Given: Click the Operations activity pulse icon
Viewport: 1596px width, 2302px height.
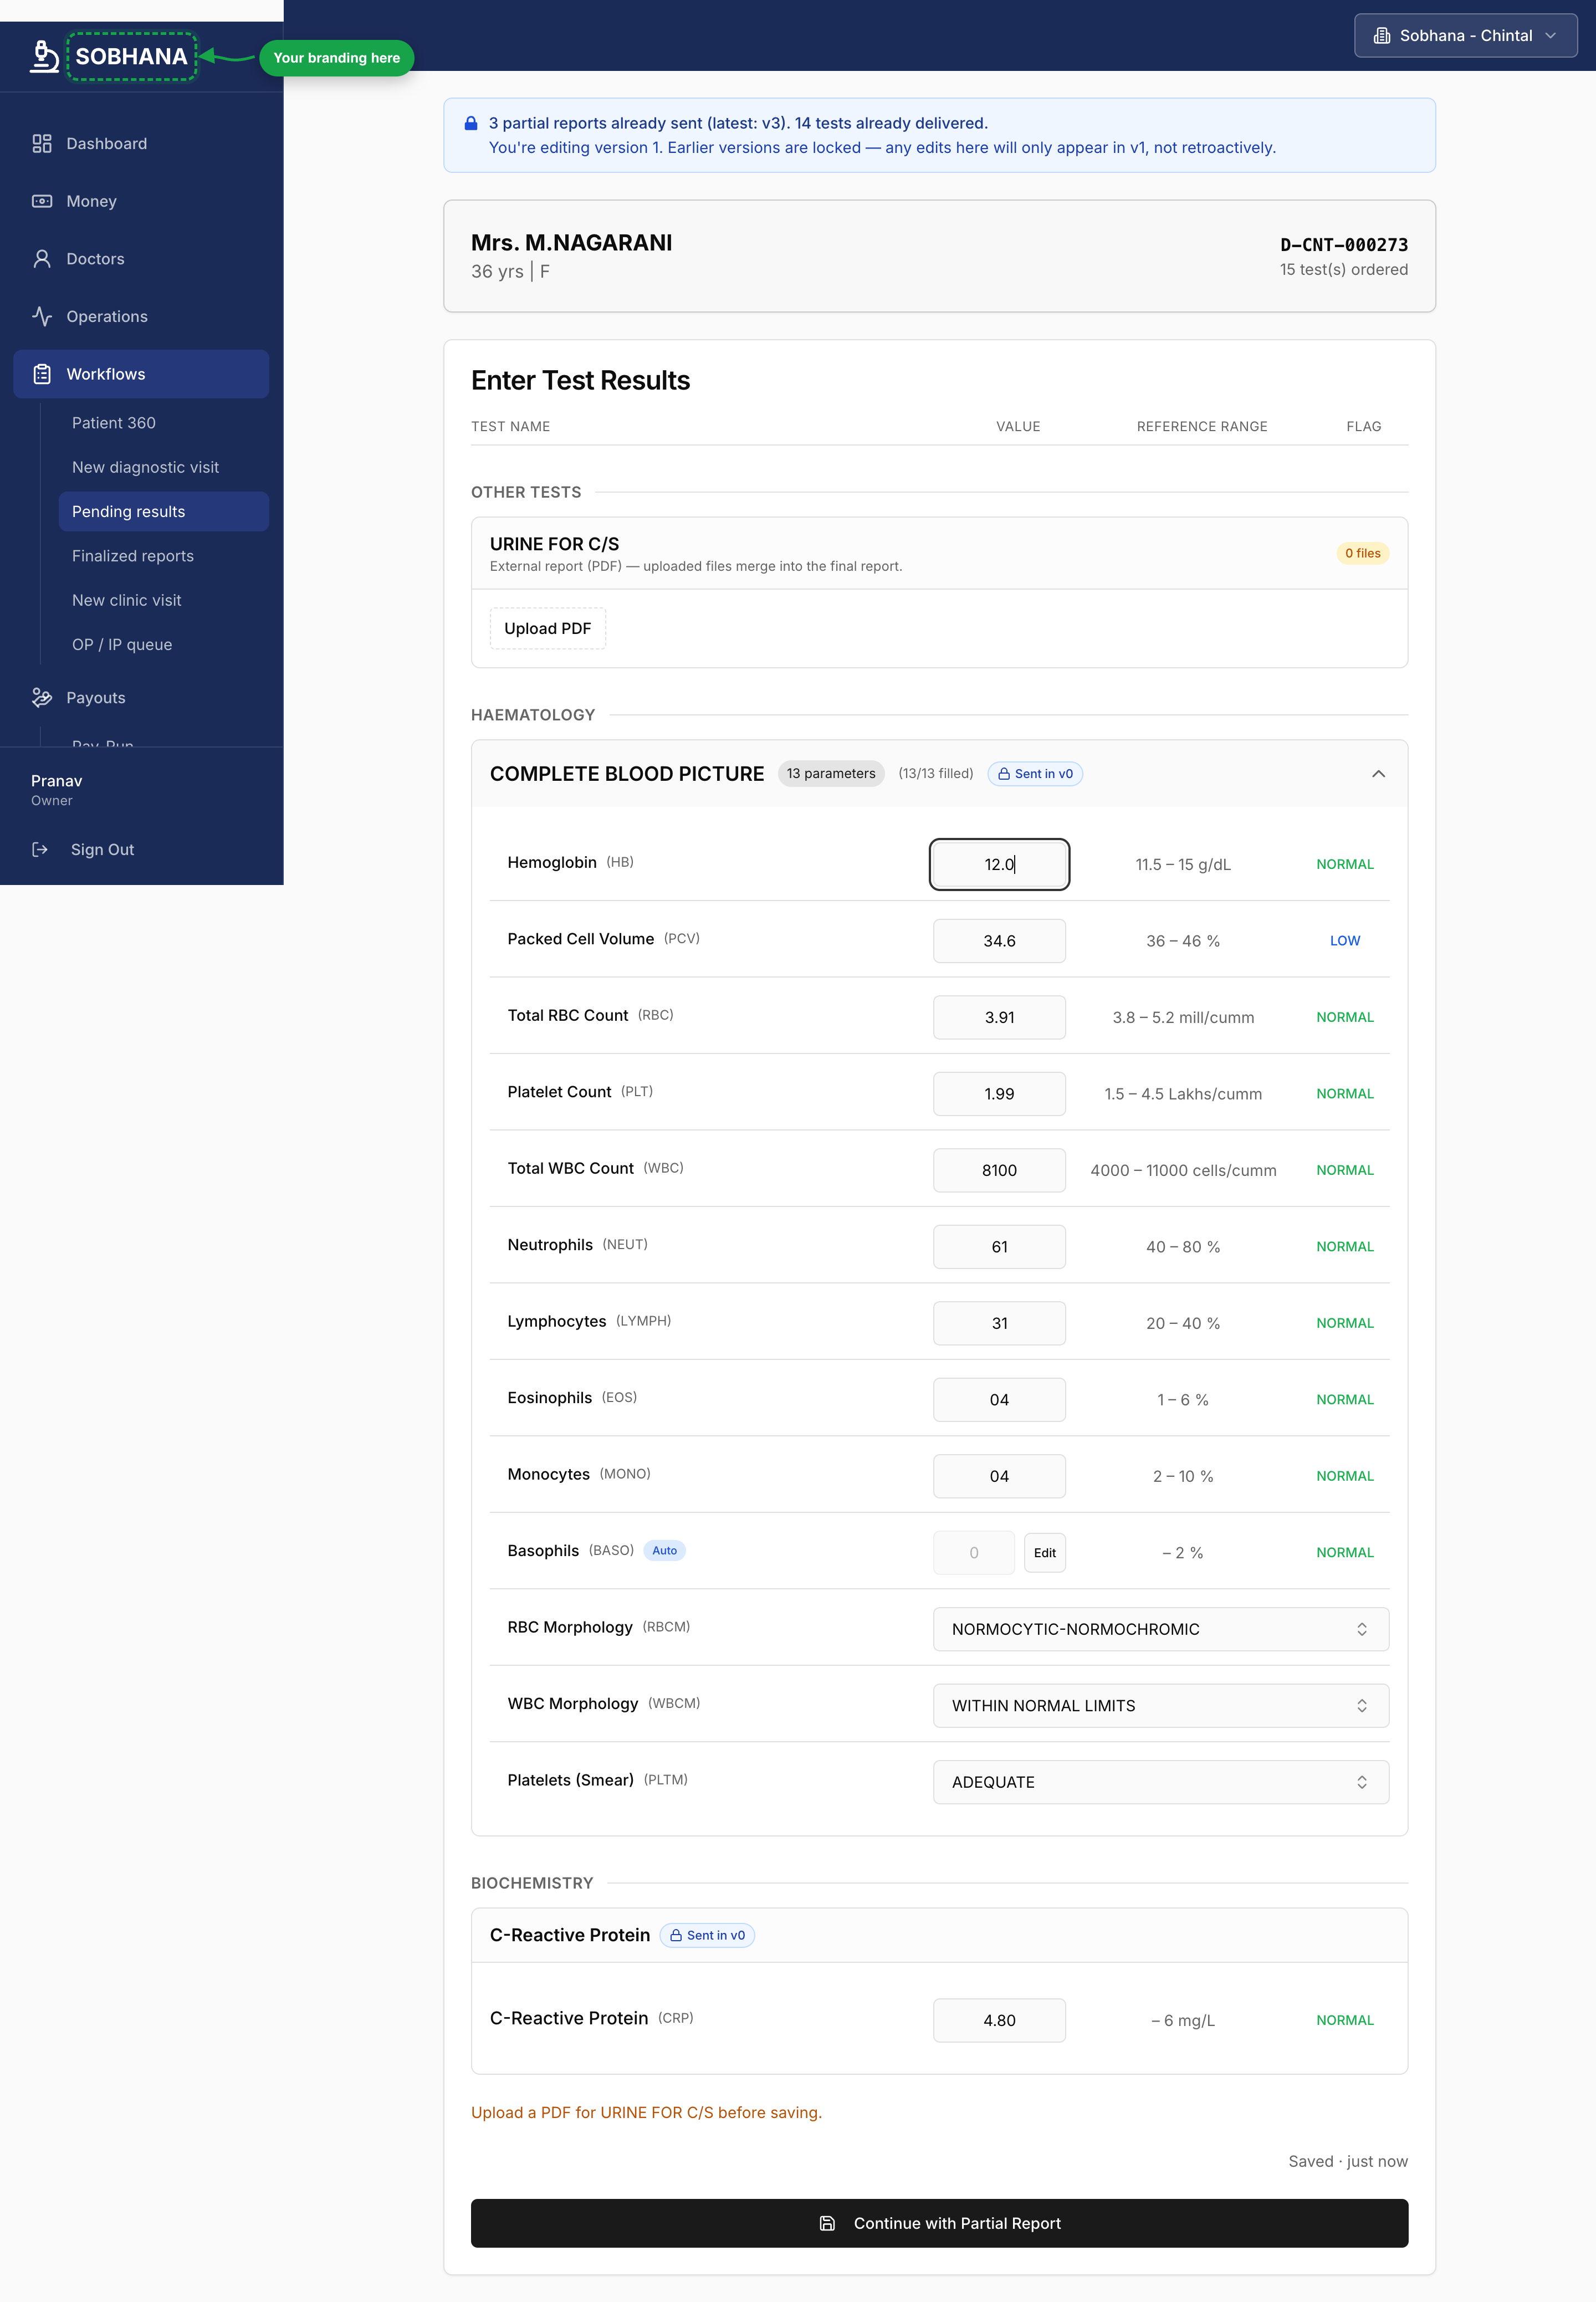Looking at the screenshot, I should pyautogui.click(x=42, y=316).
